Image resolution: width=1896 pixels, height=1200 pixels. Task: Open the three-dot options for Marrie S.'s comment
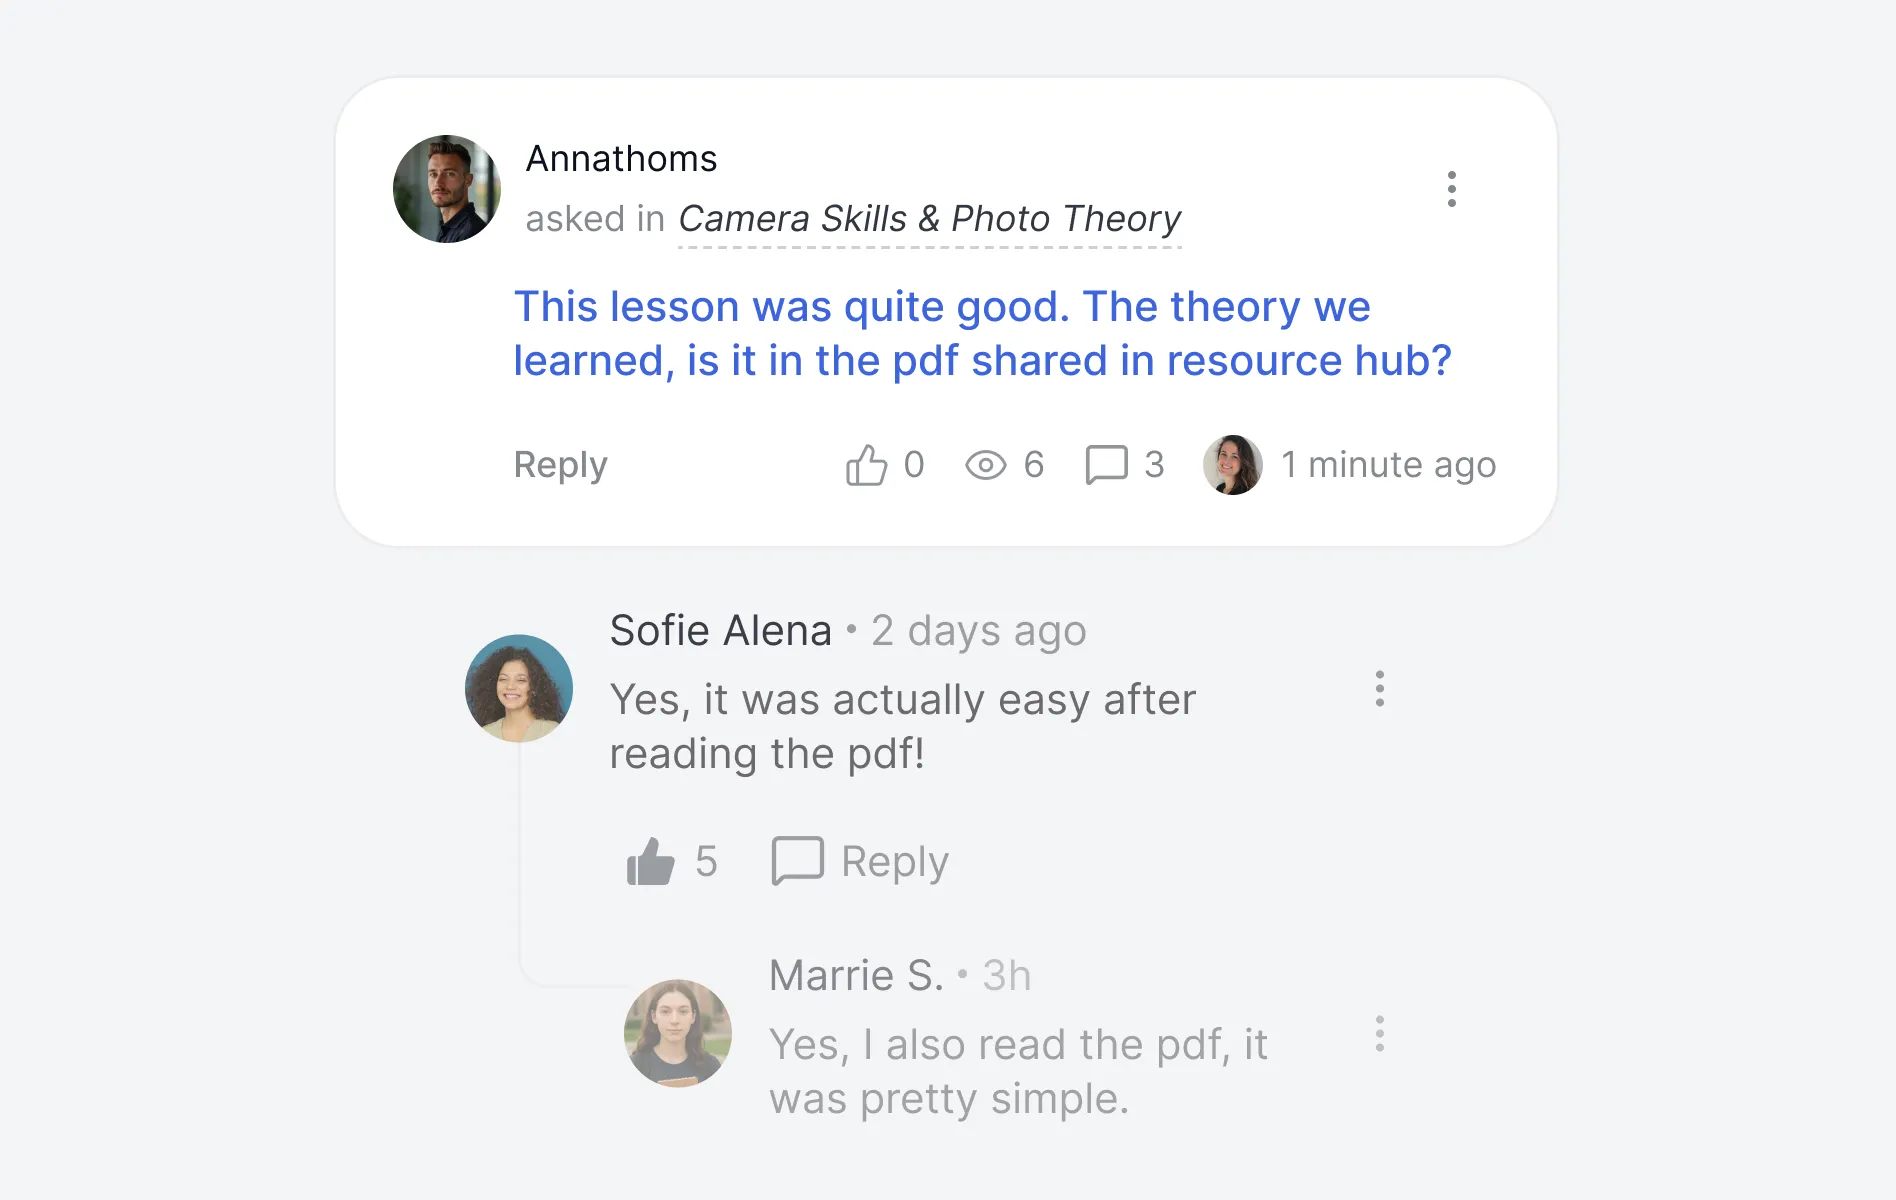click(x=1379, y=1034)
